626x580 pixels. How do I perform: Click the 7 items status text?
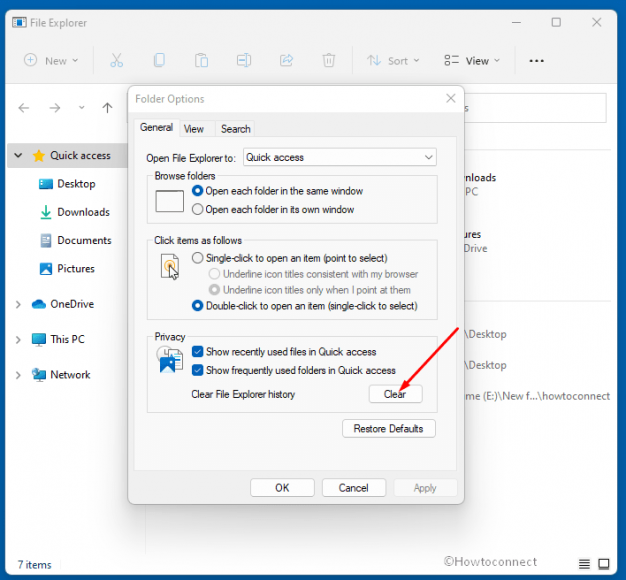pos(34,564)
